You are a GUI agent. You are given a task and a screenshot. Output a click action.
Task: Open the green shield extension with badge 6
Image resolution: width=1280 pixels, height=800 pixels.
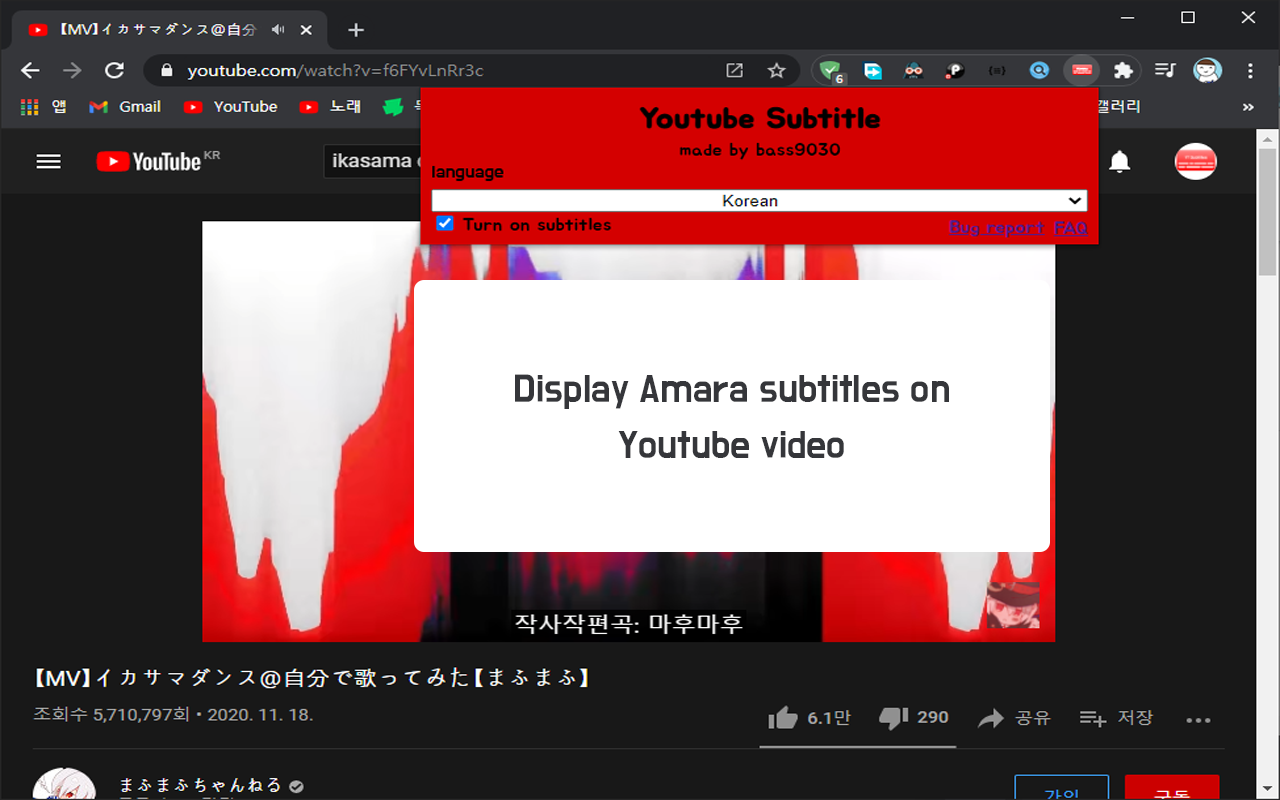coord(830,71)
